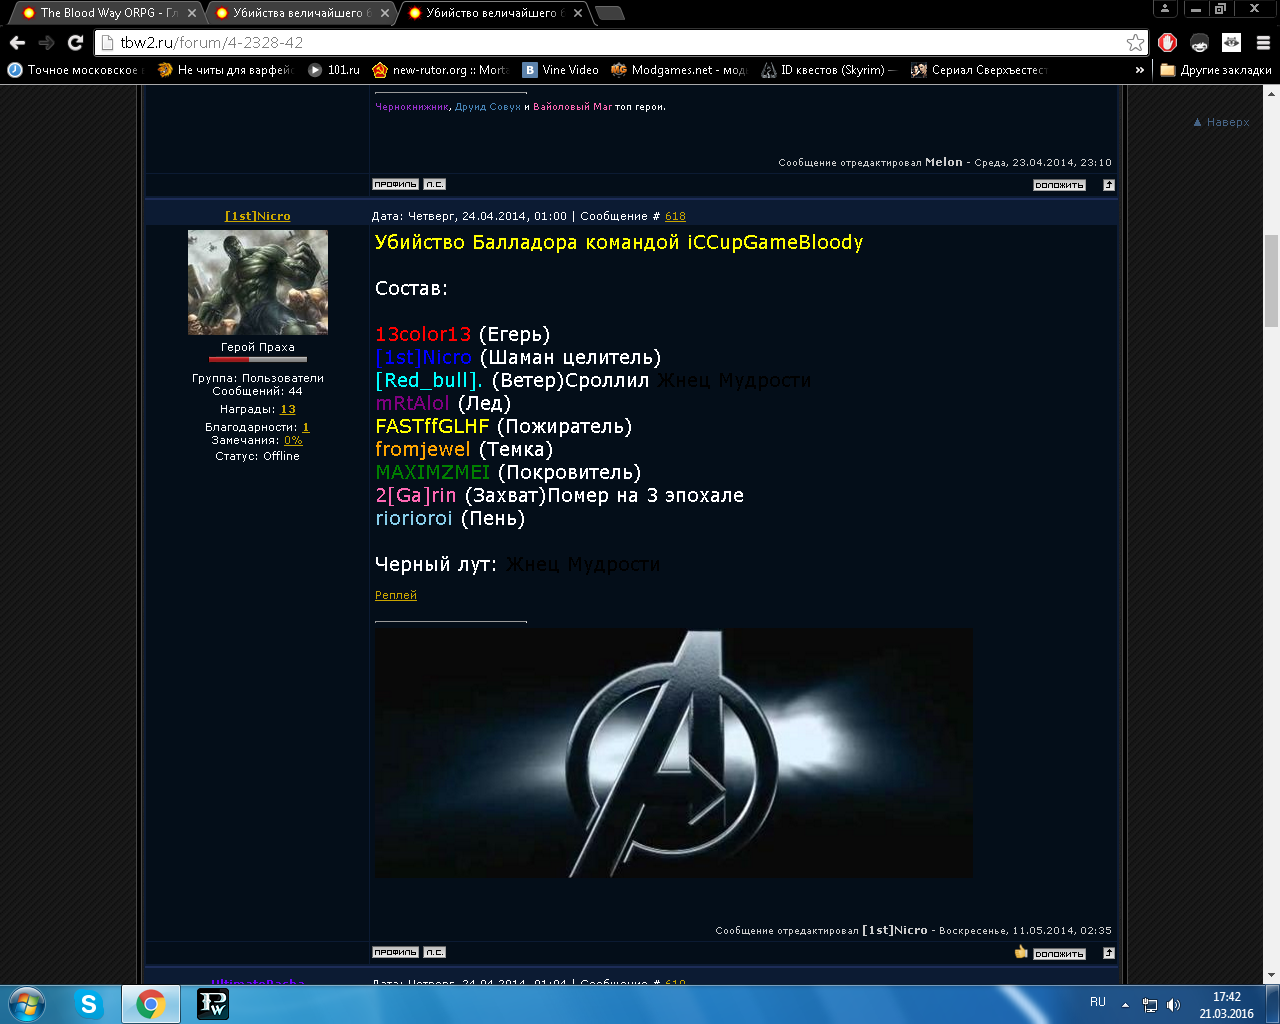Open a new browser tab
This screenshot has width=1280, height=1024.
(x=609, y=13)
